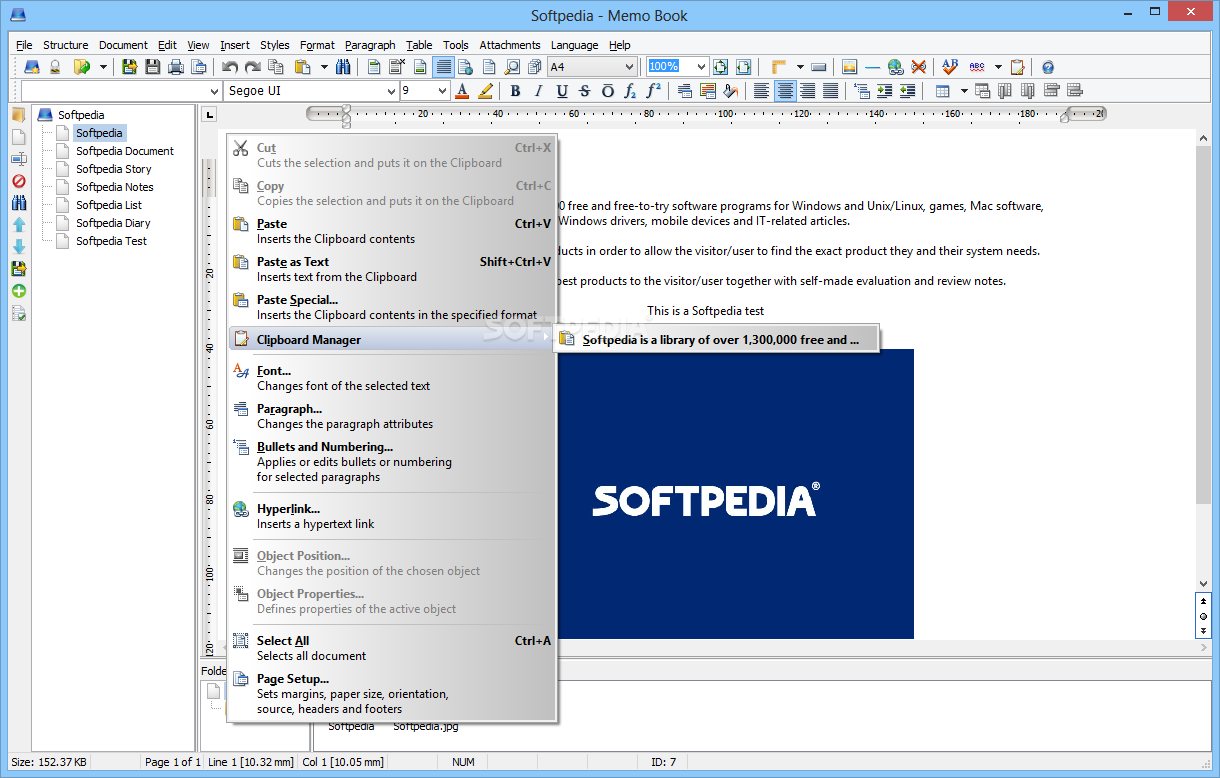
Task: Choose Select All in context menu
Action: [x=391, y=648]
